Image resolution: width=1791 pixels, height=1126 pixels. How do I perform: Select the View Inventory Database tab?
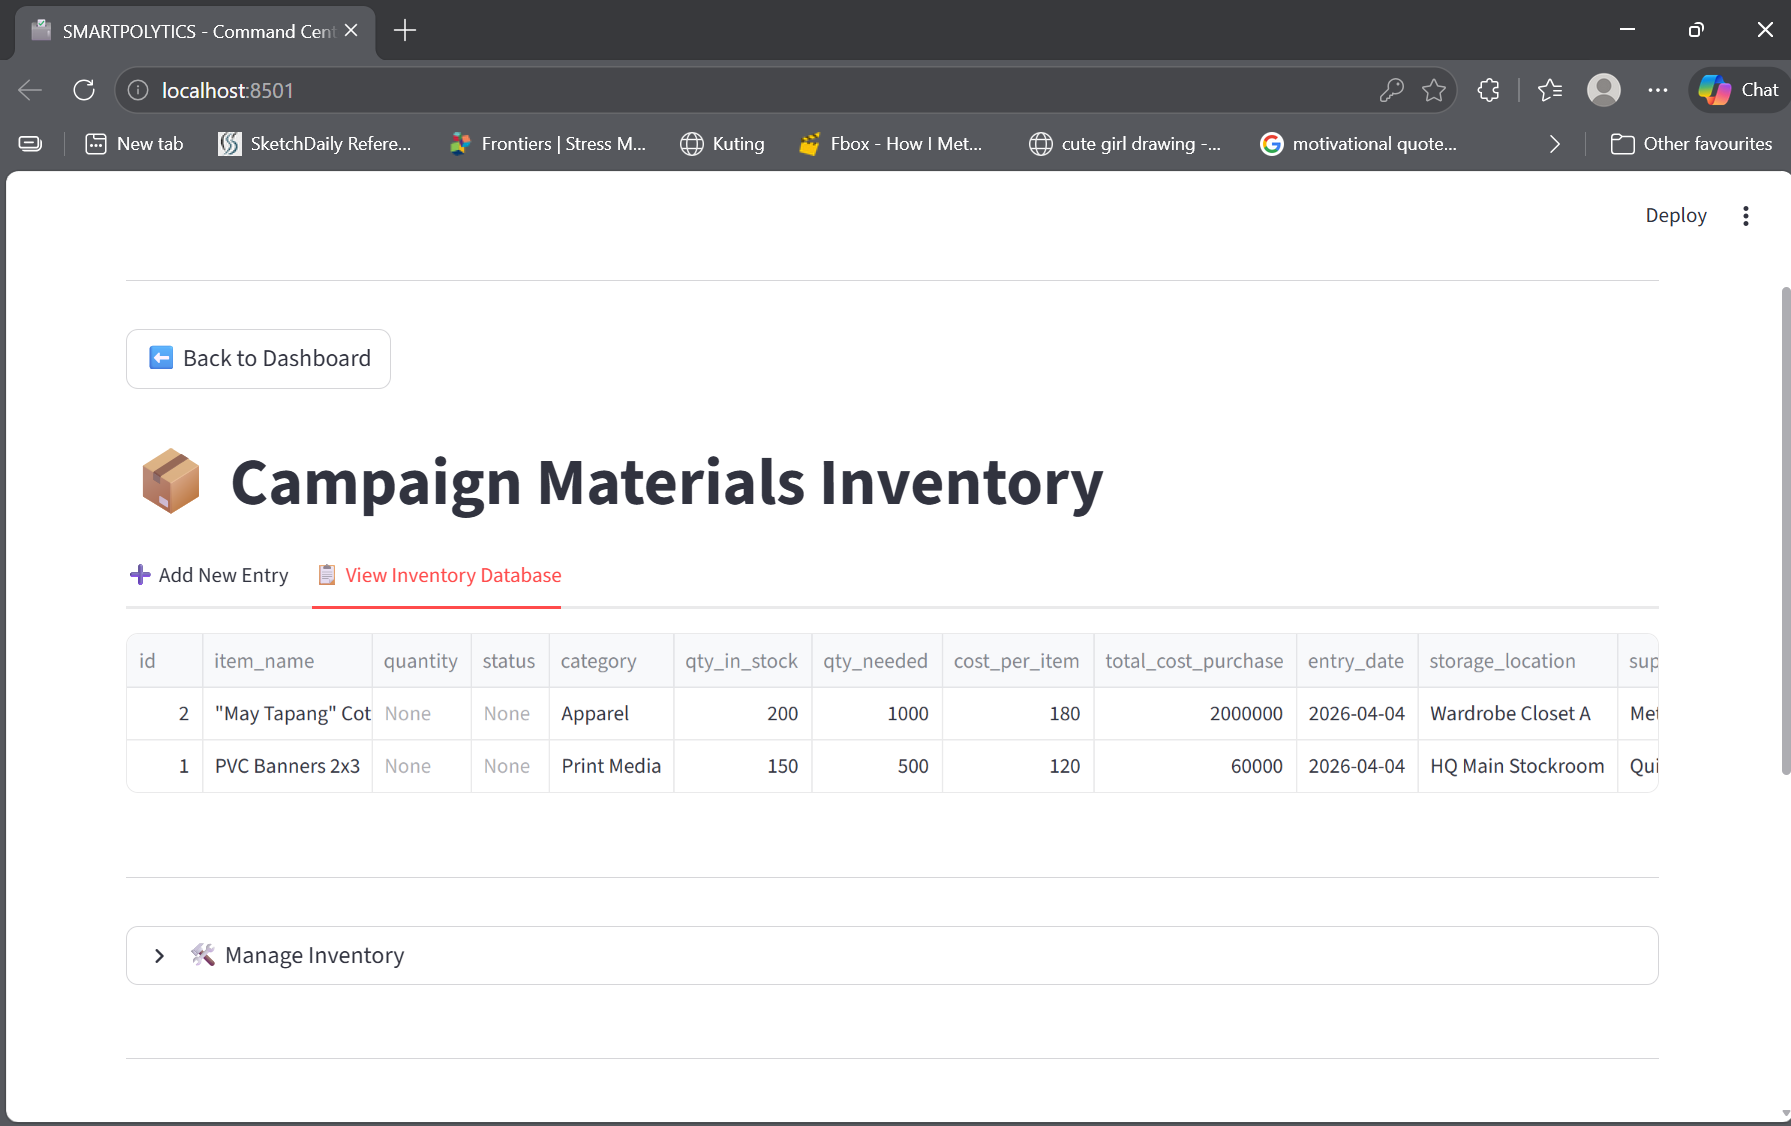pos(437,575)
